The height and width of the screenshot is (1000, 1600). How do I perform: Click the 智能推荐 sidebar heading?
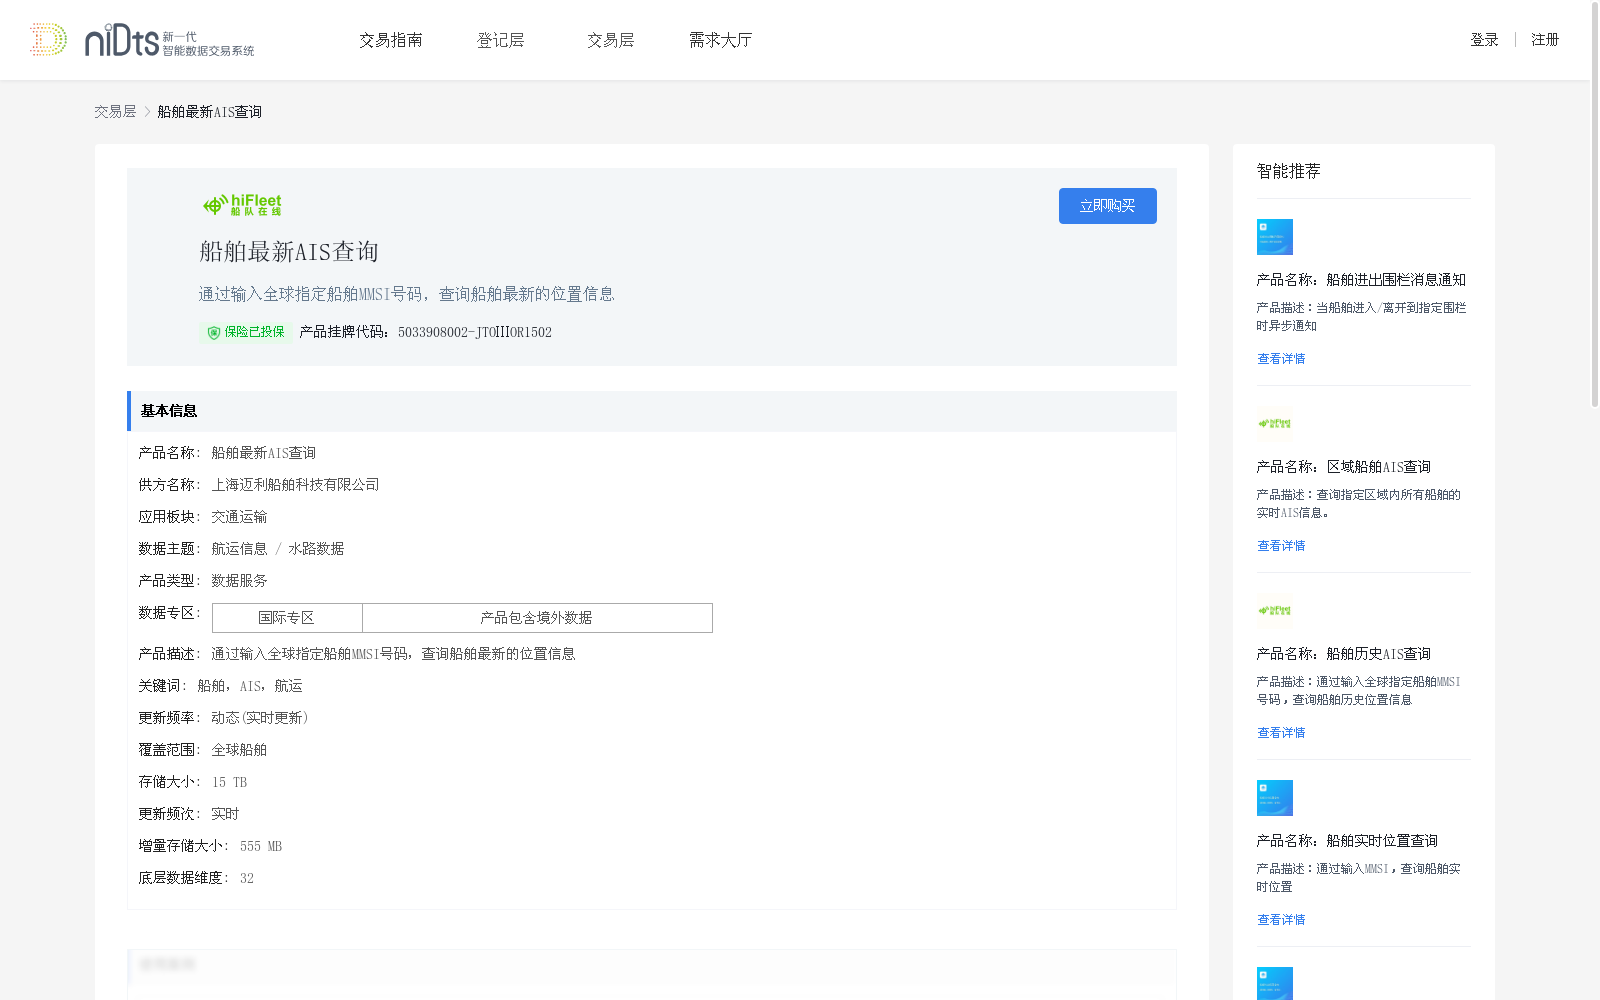[1289, 171]
